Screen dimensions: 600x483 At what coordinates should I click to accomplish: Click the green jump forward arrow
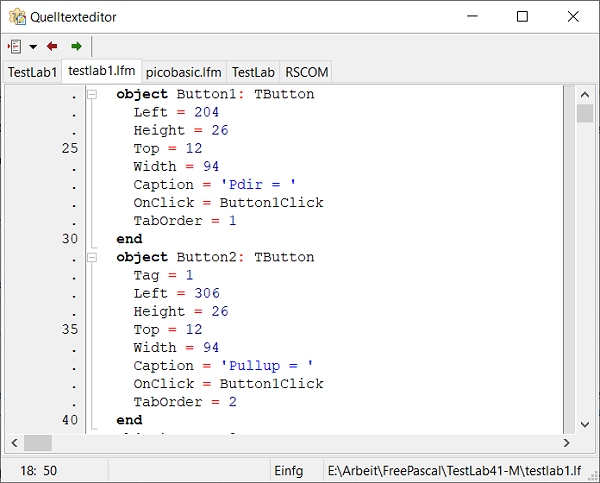click(76, 46)
